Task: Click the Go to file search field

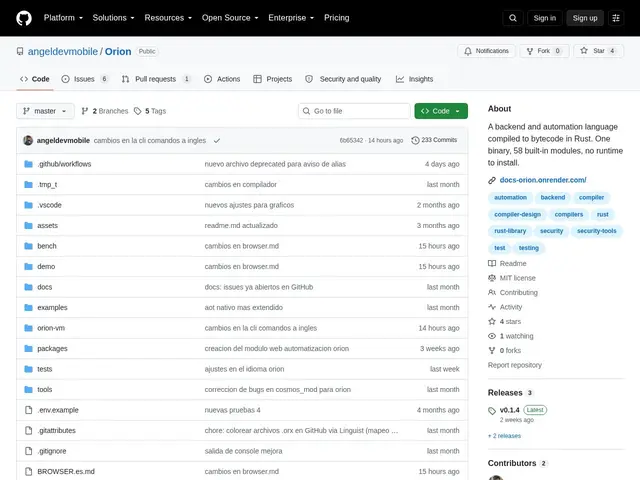Action: click(354, 111)
